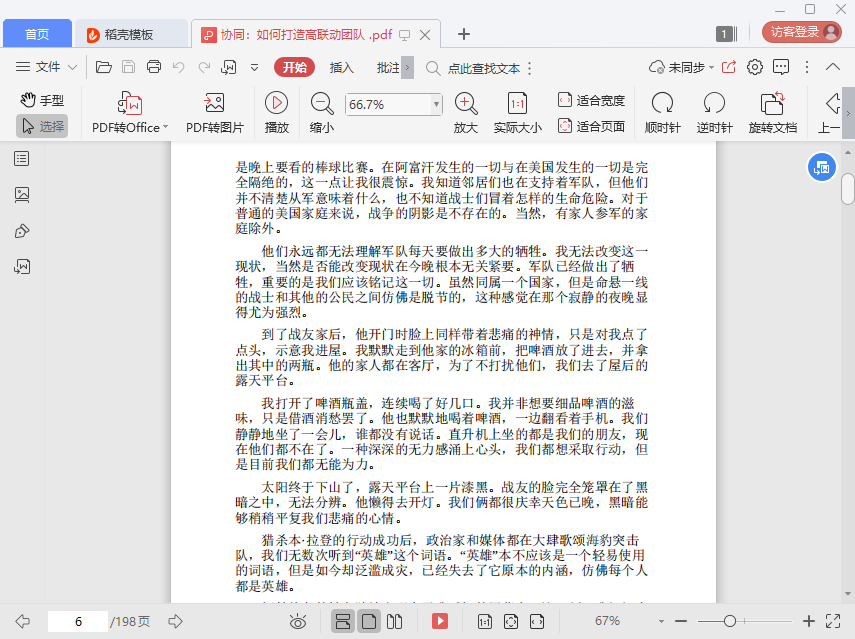Click 旋转文档 rotate document
The width and height of the screenshot is (855, 639).
click(773, 112)
